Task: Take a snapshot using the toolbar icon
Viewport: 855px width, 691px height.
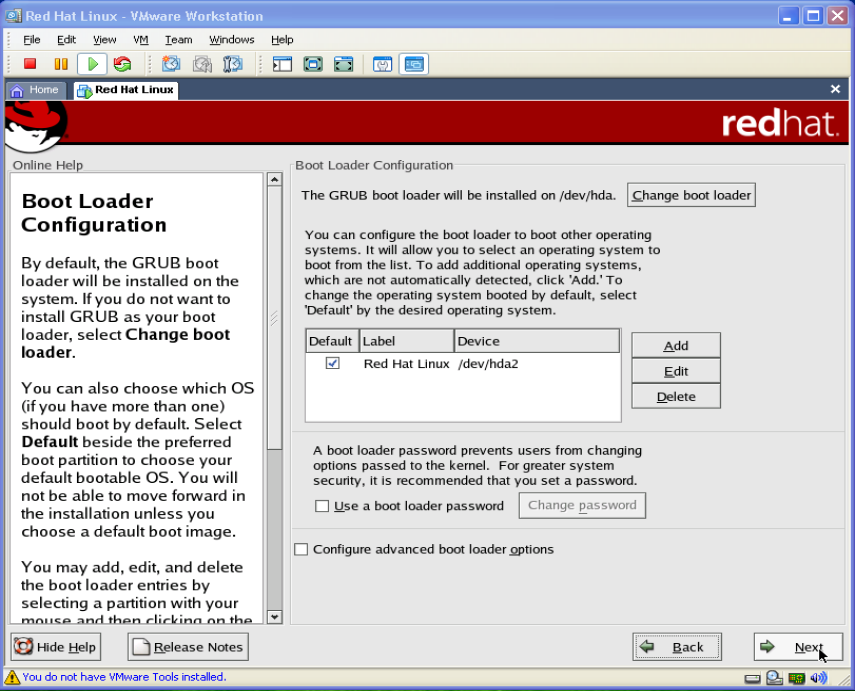Action: (x=171, y=64)
